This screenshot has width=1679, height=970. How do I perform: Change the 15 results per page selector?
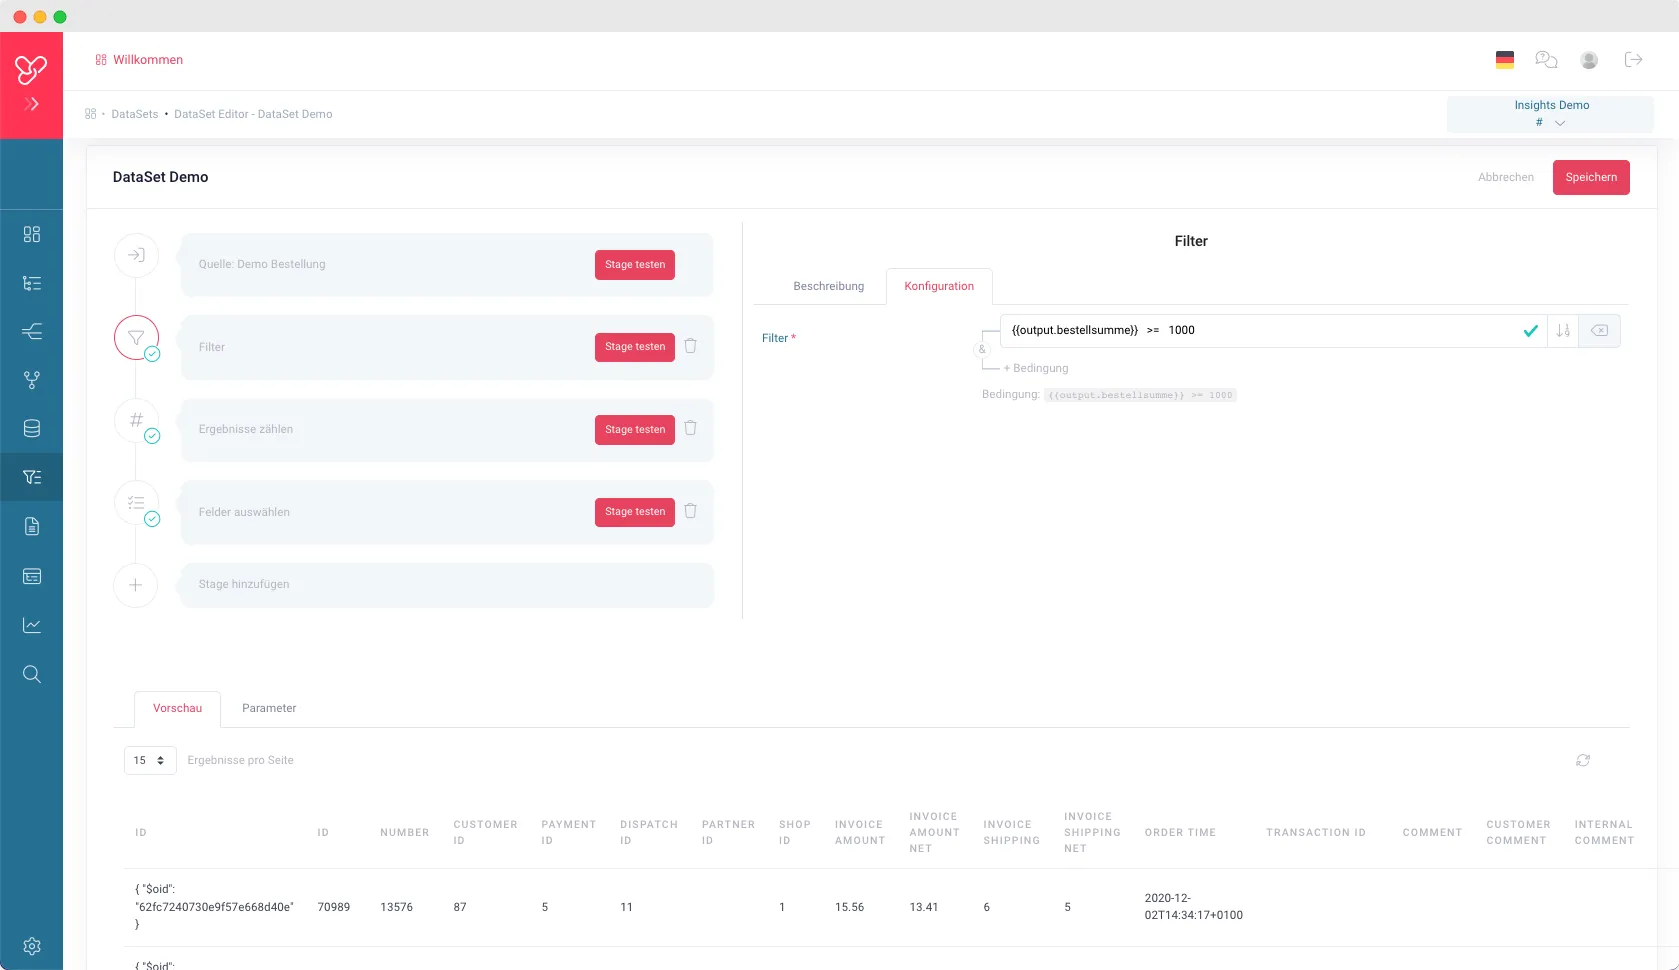[150, 760]
